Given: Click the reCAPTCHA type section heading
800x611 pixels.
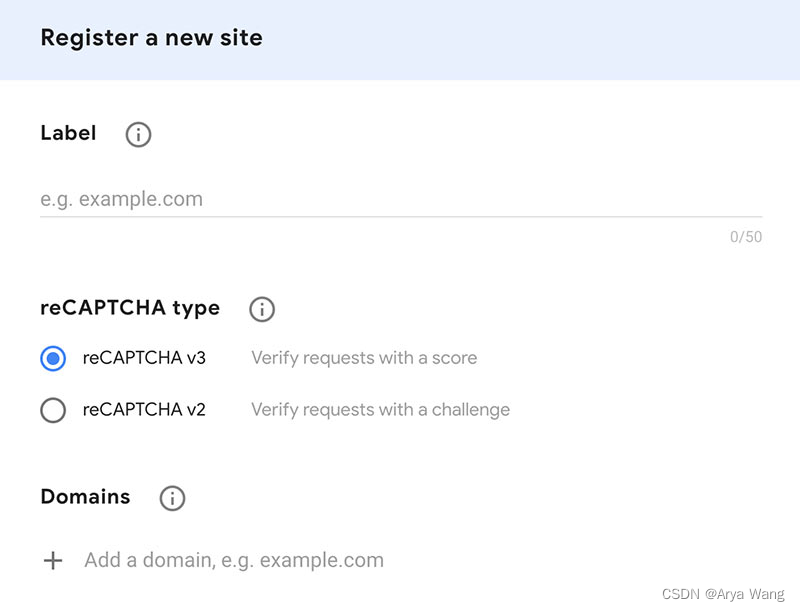Looking at the screenshot, I should (130, 308).
